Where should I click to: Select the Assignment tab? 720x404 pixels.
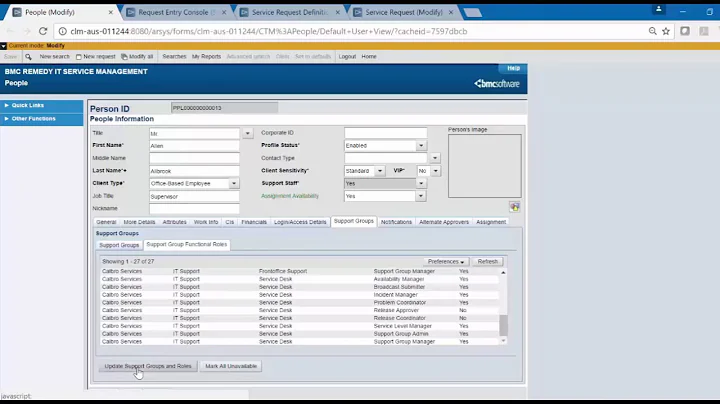(491, 222)
